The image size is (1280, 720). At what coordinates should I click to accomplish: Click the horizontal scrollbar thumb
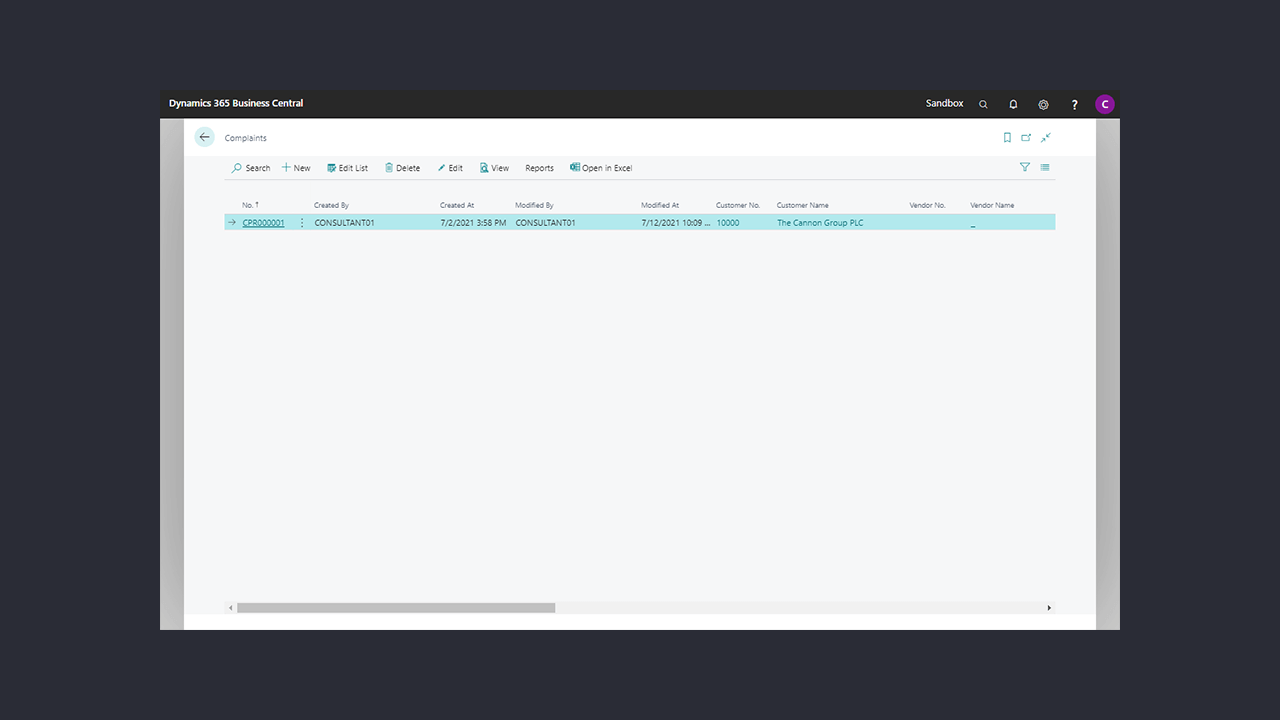click(396, 607)
